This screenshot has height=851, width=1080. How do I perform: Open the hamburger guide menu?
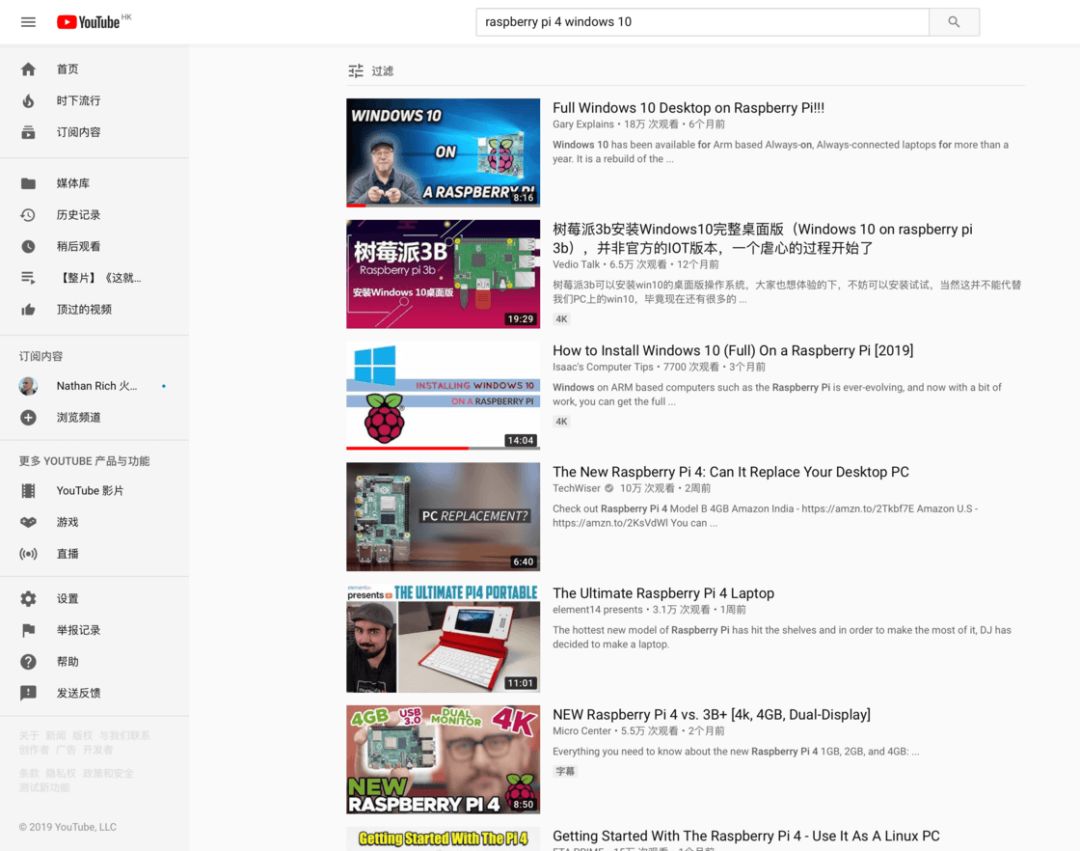tap(28, 22)
